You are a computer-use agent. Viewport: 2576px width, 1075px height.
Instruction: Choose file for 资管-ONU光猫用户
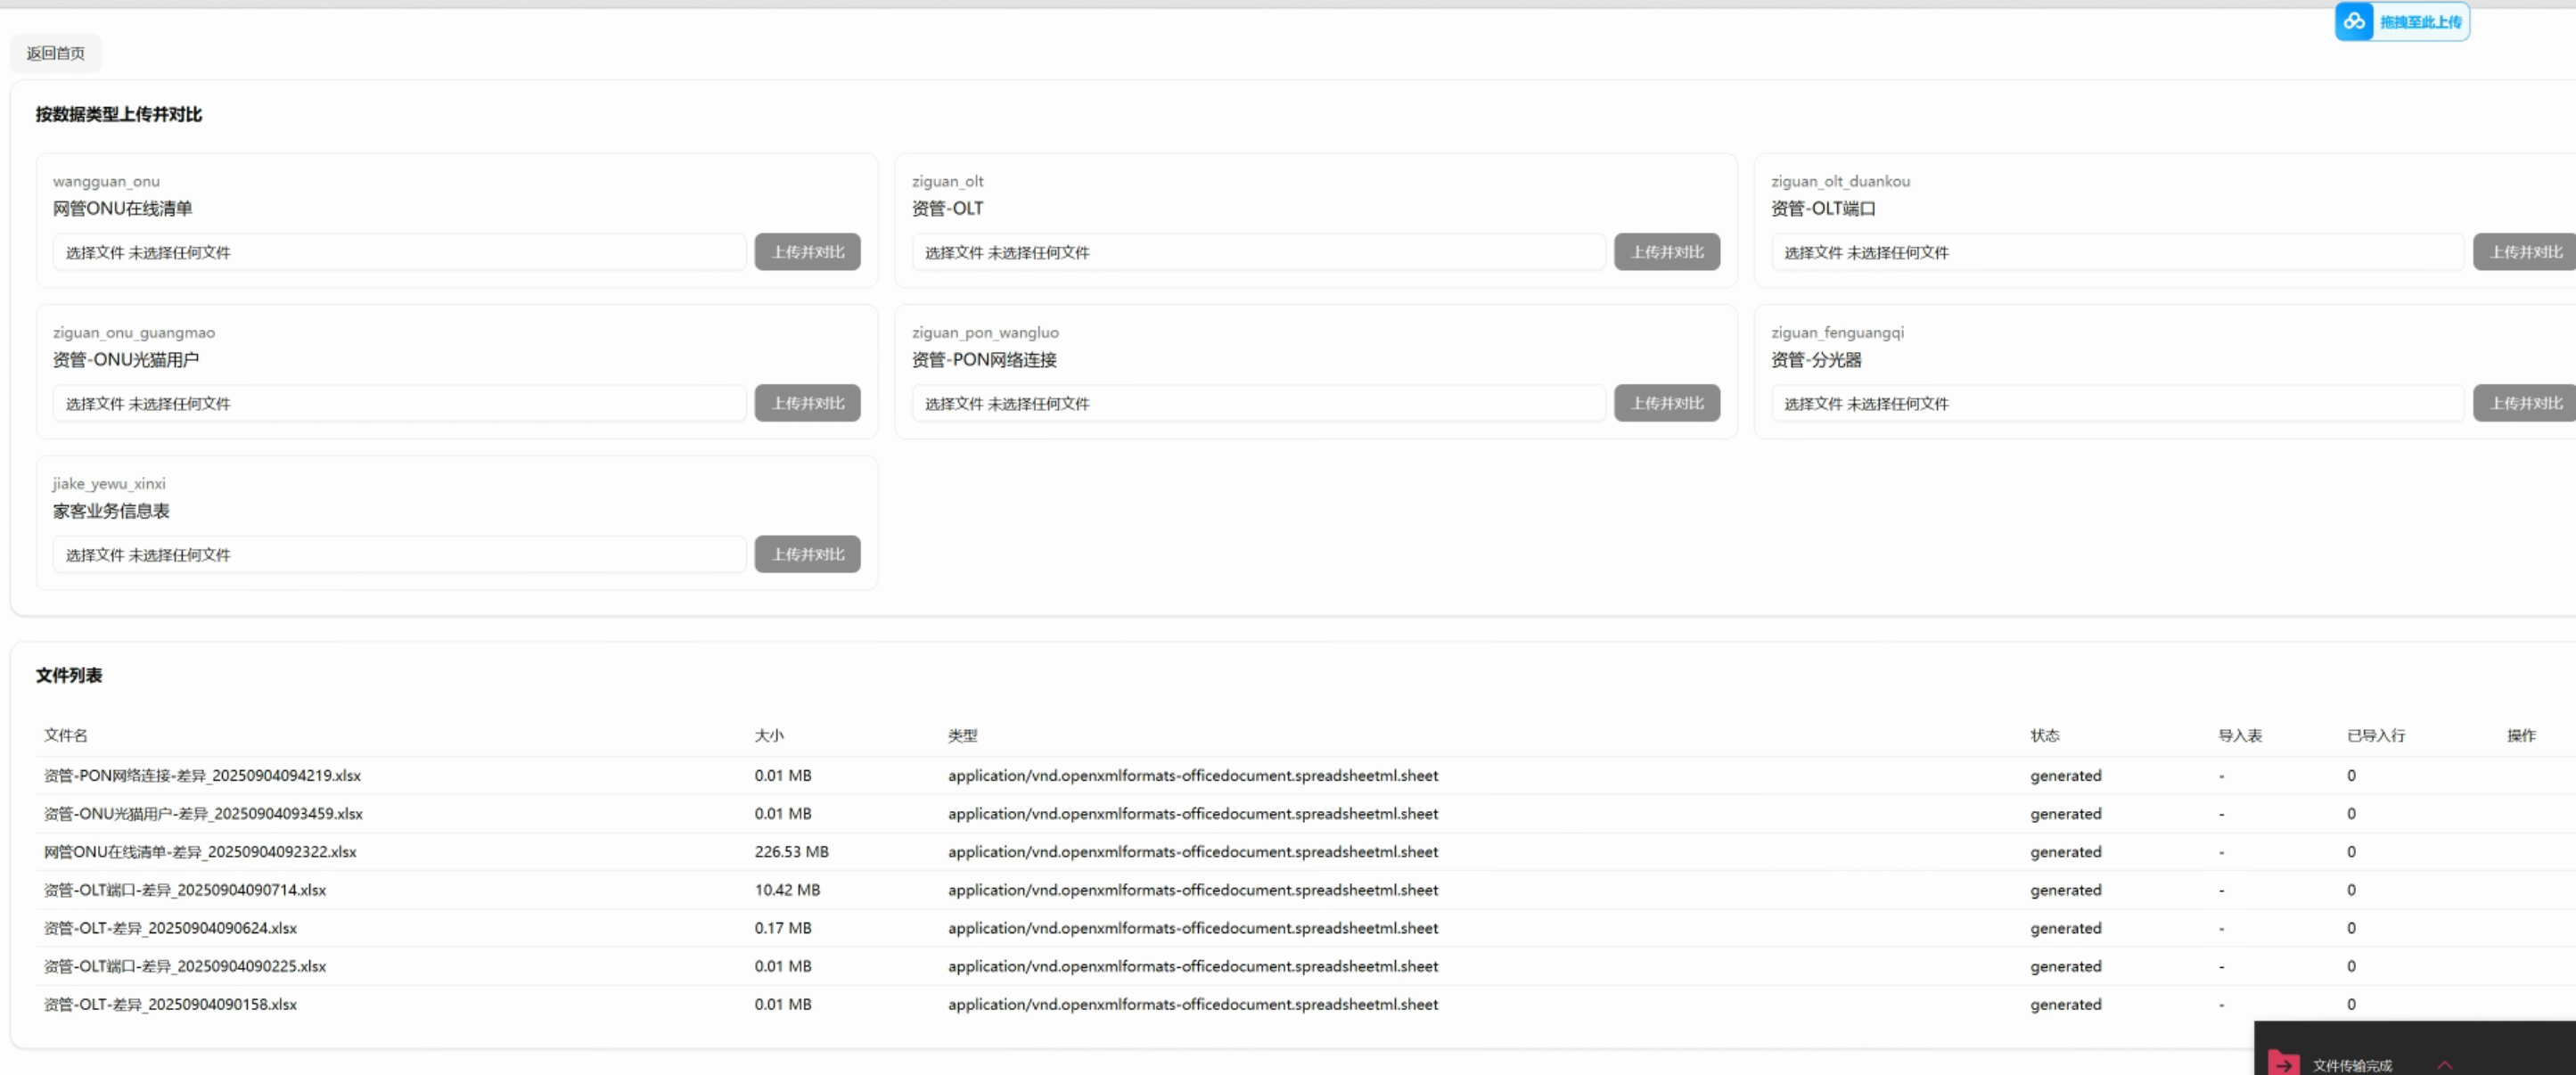click(95, 403)
